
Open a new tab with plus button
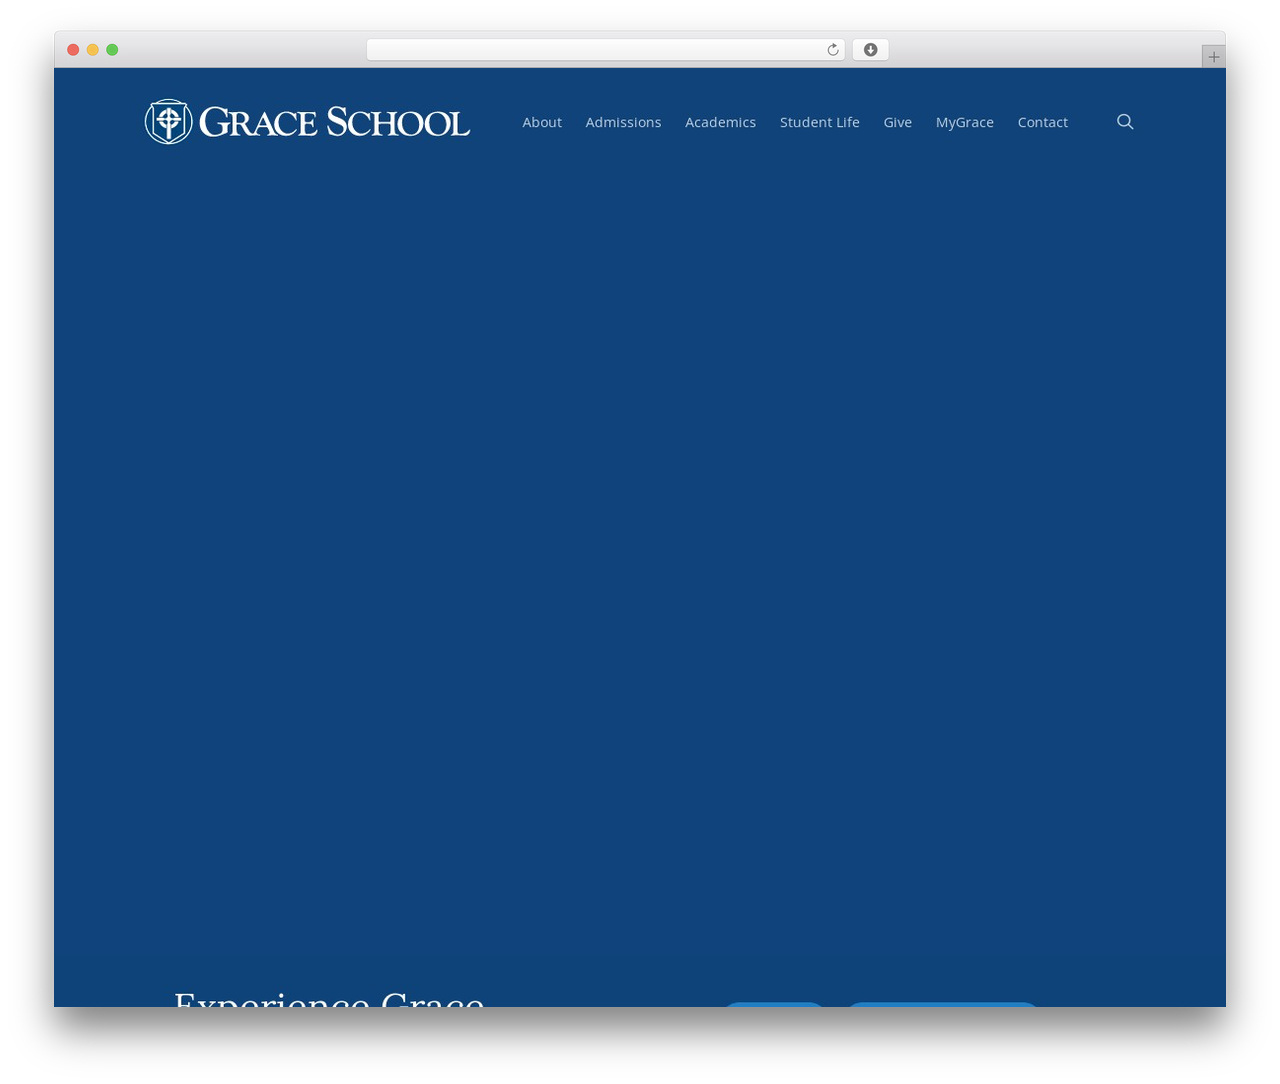[x=1213, y=57]
